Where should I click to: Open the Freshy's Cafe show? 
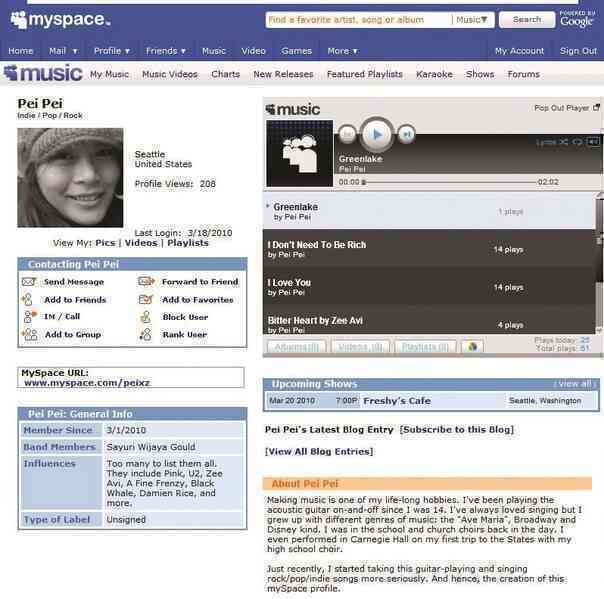(x=397, y=401)
